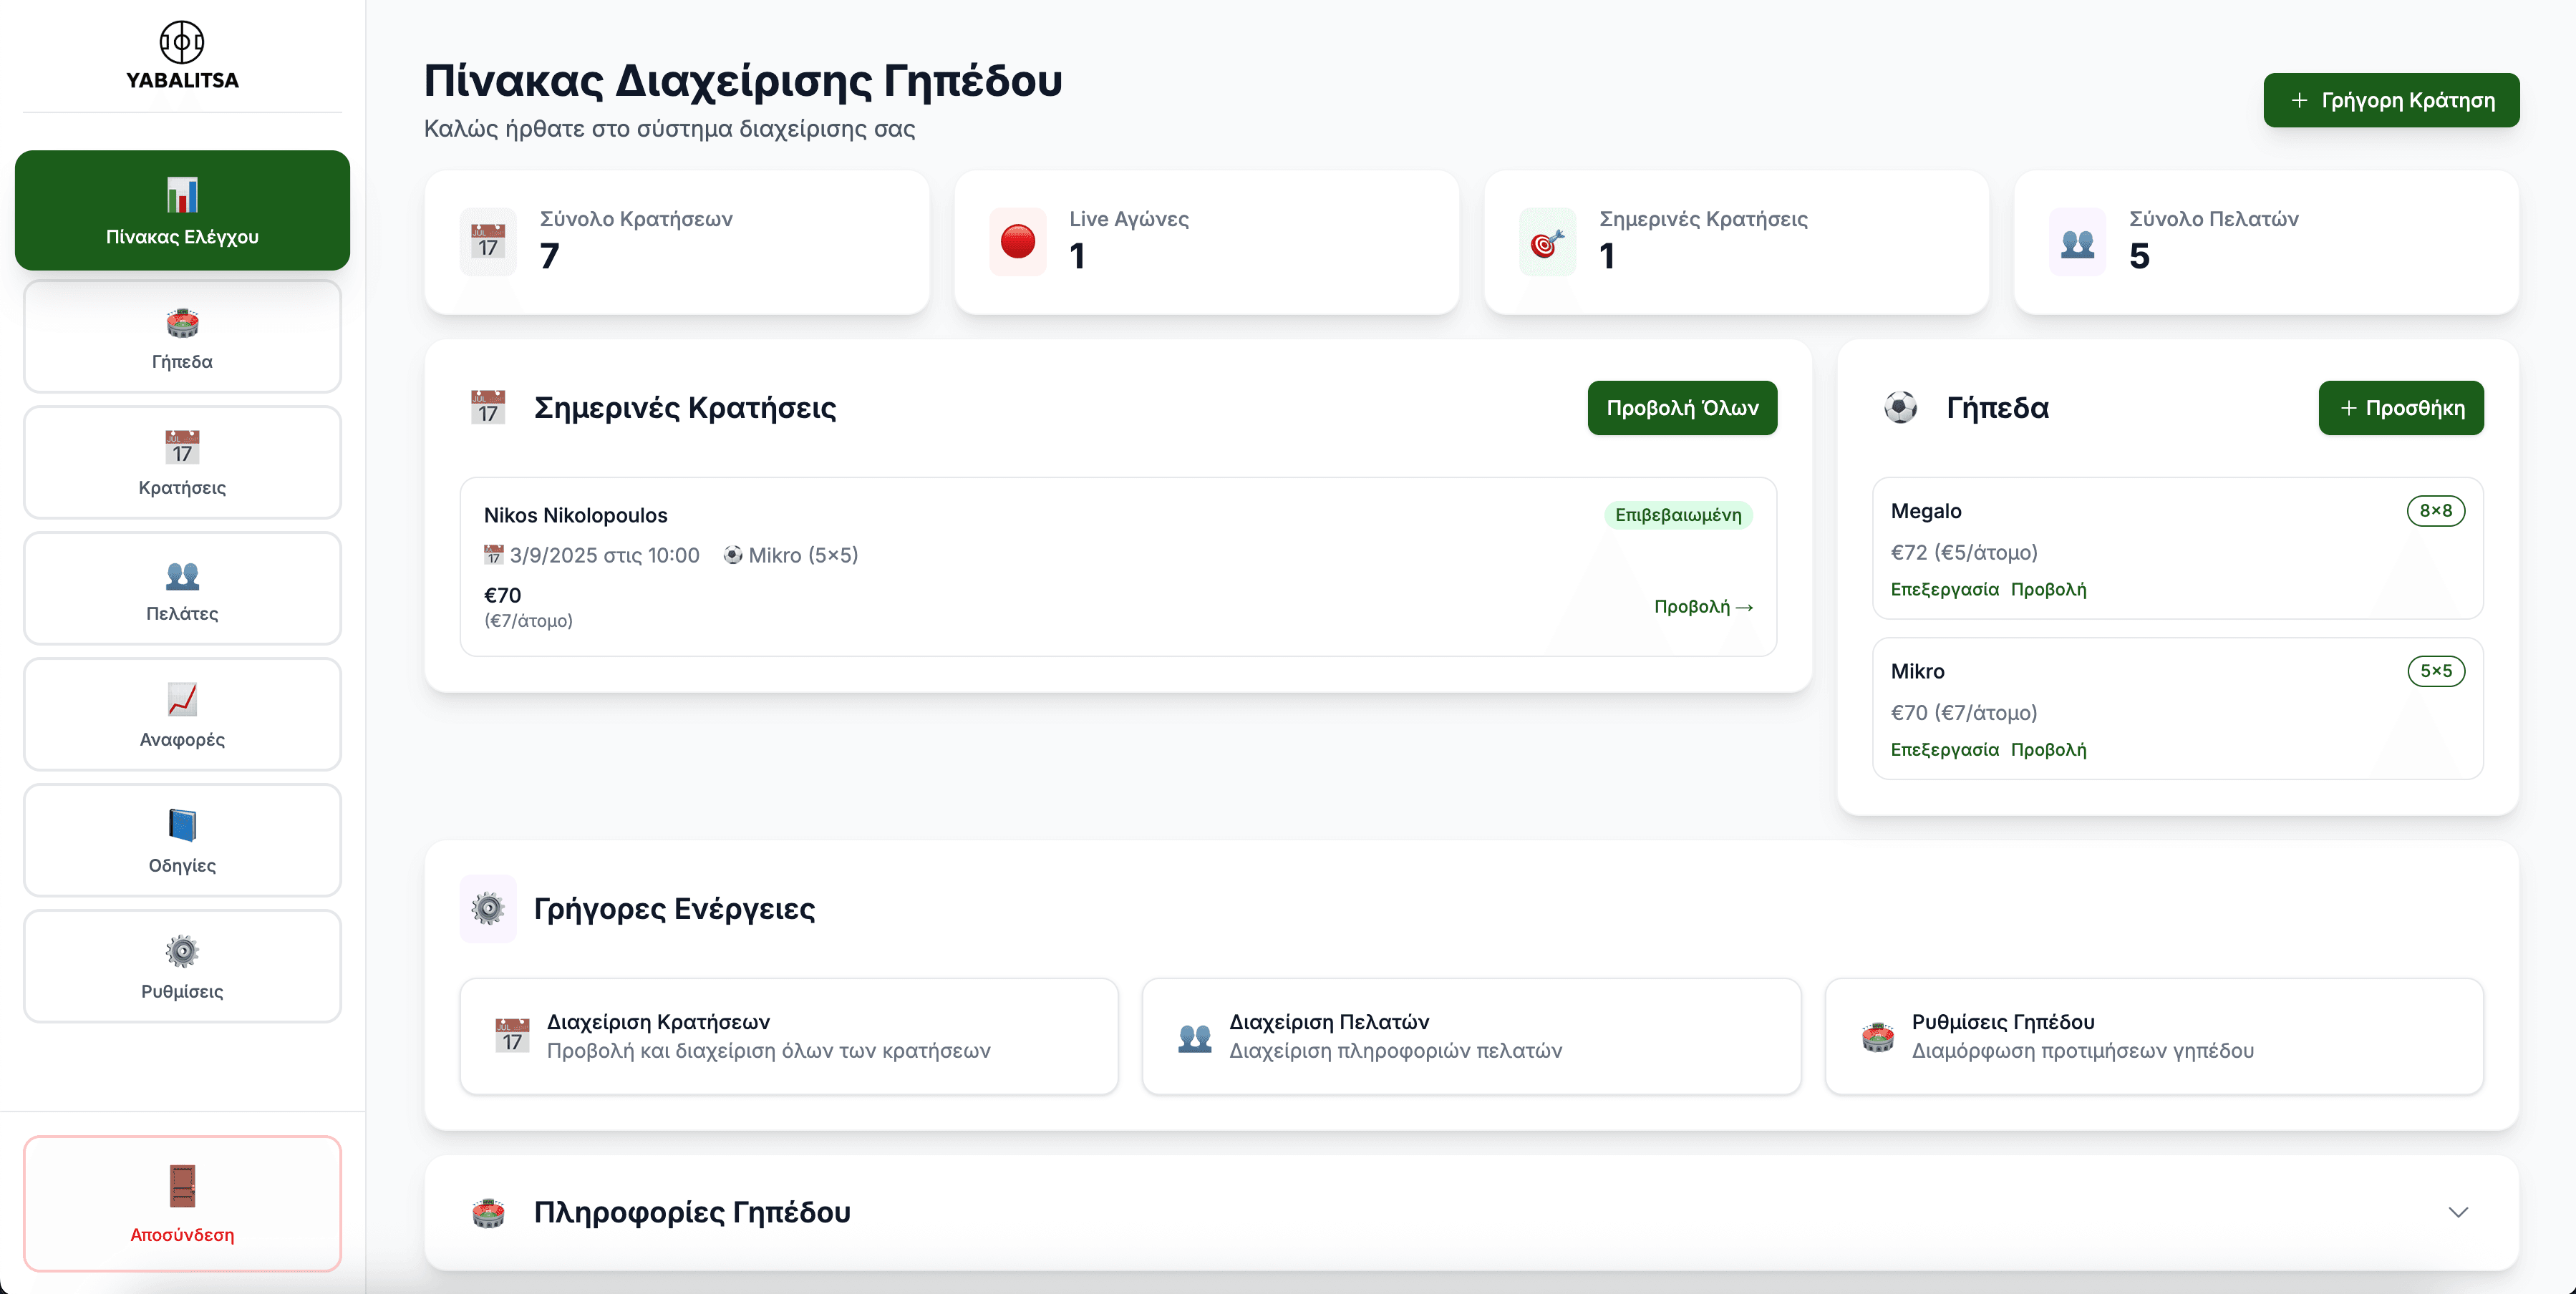Viewport: 2576px width, 1294px height.
Task: Select the Πίνακας Ελέγχου menu item
Action: [x=182, y=211]
